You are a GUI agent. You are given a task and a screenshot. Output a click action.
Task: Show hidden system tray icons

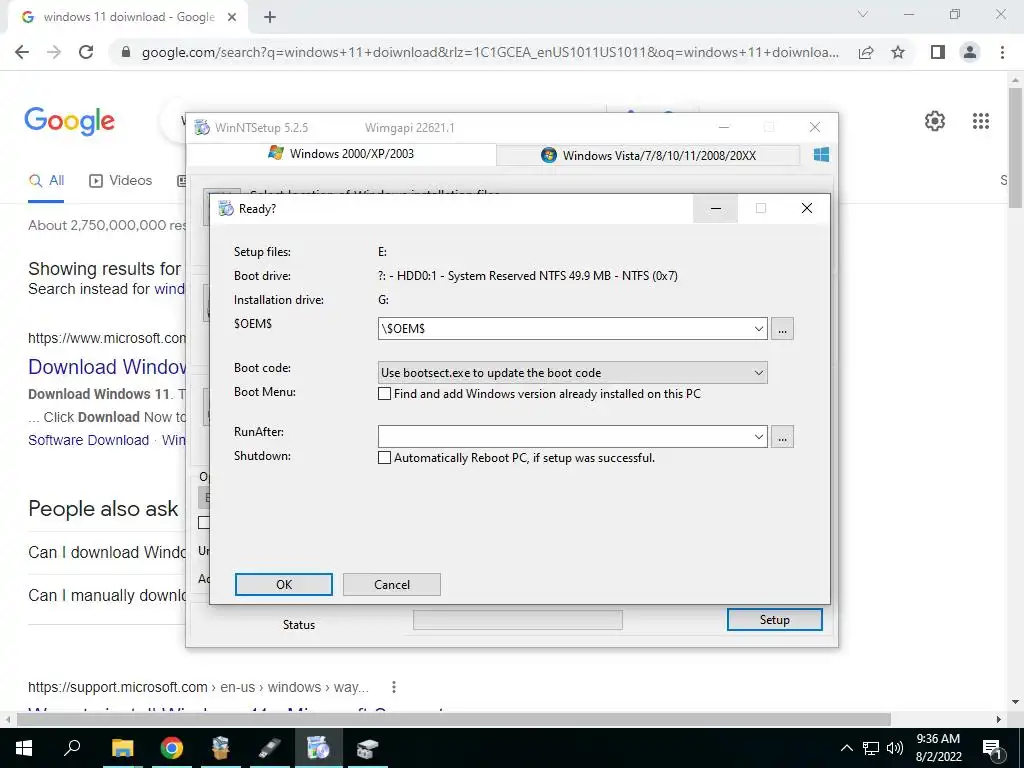pos(846,748)
